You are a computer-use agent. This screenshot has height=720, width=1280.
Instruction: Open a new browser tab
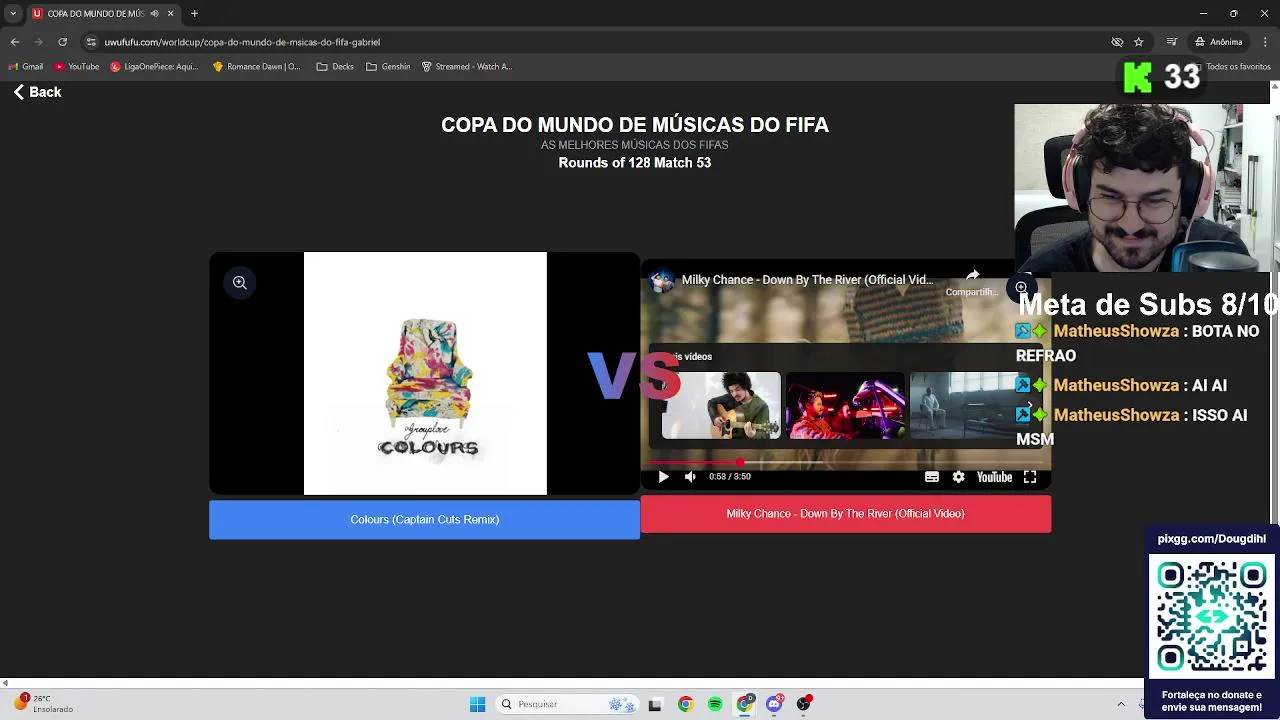194,13
